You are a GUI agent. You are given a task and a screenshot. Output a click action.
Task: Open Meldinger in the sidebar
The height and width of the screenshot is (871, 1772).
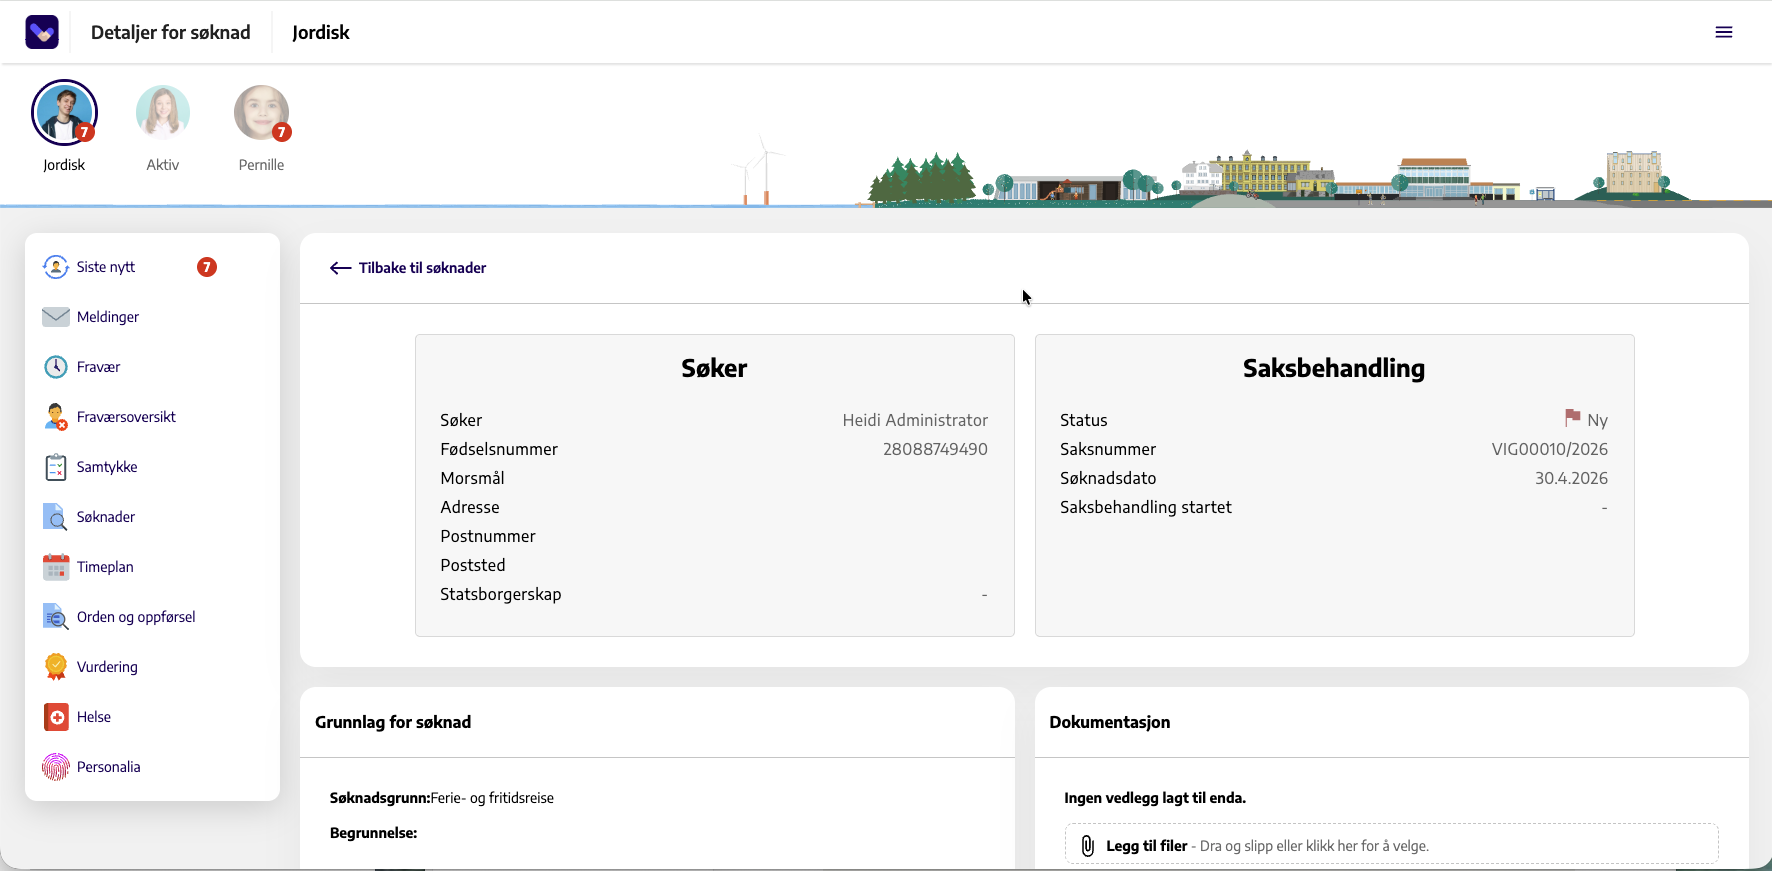[108, 317]
